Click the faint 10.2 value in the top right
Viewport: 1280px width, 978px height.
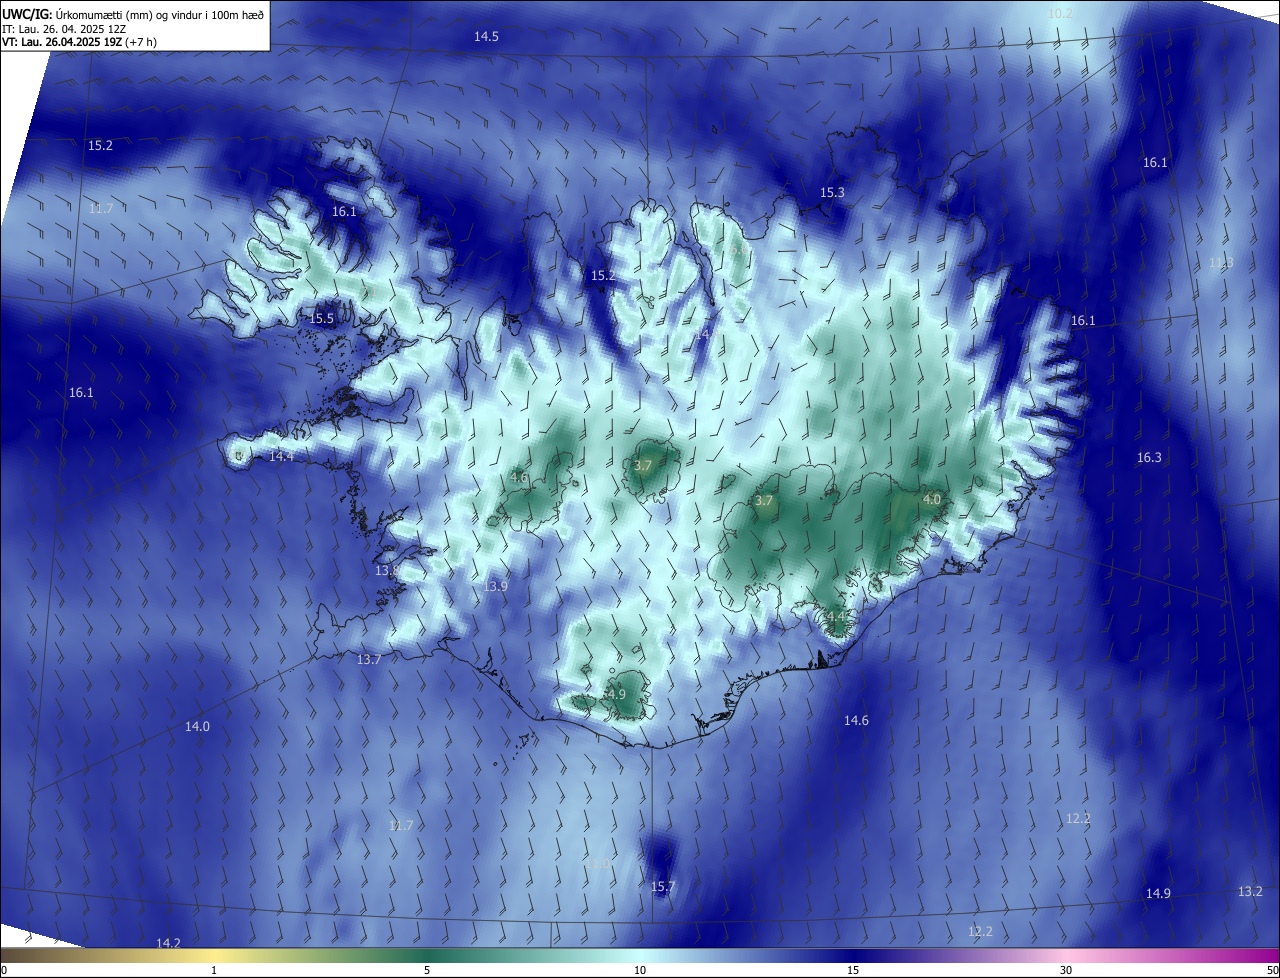pyautogui.click(x=1059, y=13)
